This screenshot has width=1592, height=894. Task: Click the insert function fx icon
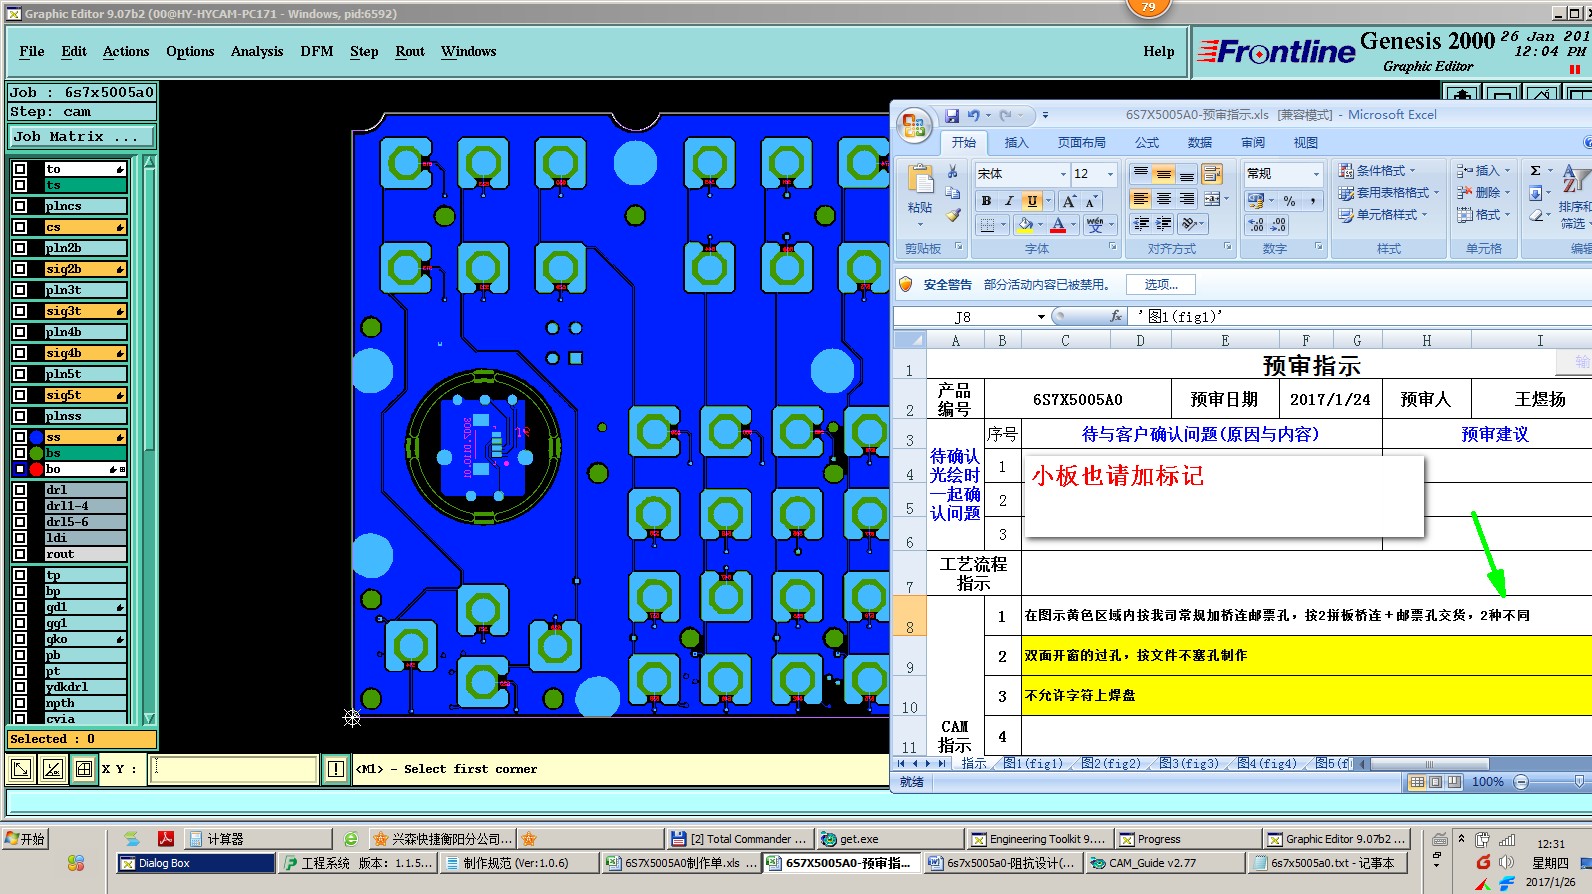(x=1116, y=316)
